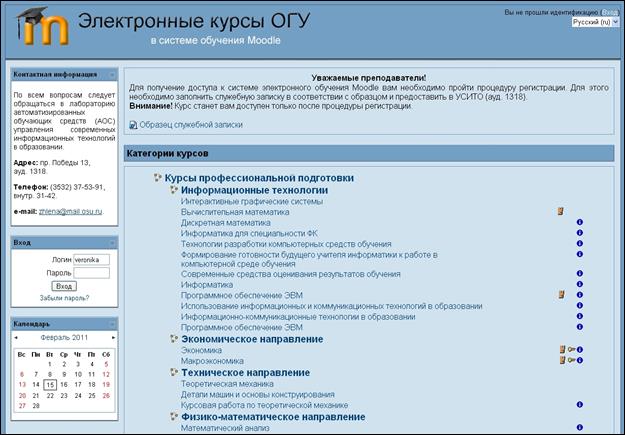The height and width of the screenshot is (435, 625).
Task: Open Курсовая работа по теоретической механике
Action: click(264, 405)
